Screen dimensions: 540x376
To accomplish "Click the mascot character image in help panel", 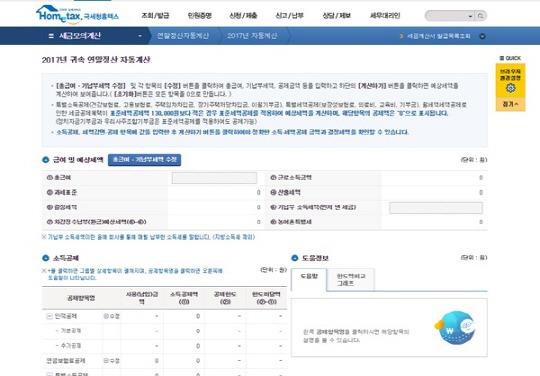I will [455, 328].
